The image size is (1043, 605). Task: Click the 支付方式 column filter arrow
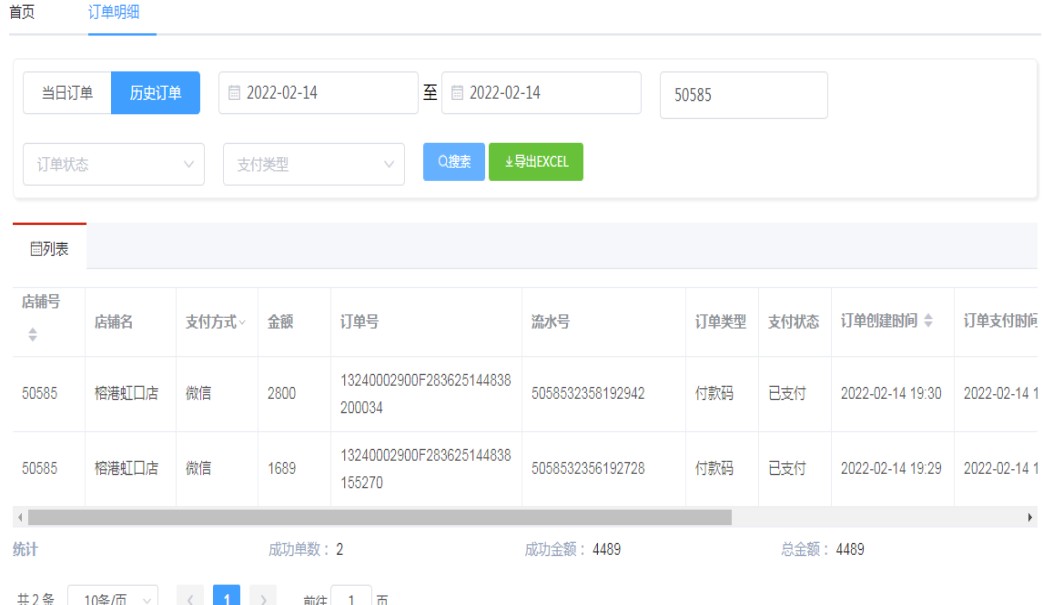[243, 322]
